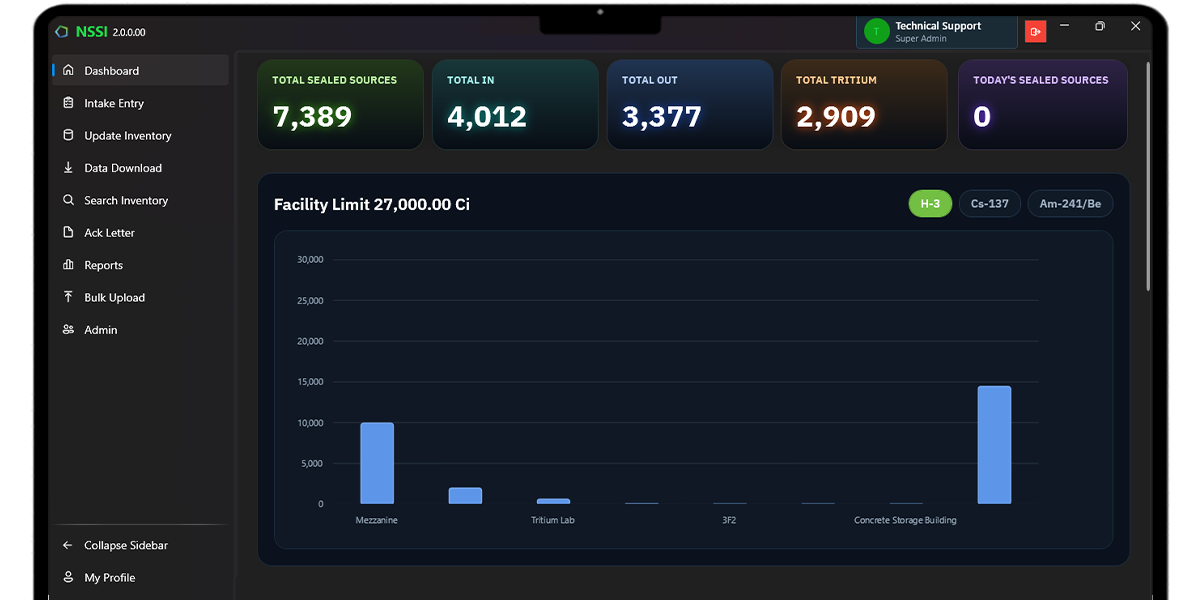Open the Data Download section
Screen dimensions: 1200x600
point(141,168)
